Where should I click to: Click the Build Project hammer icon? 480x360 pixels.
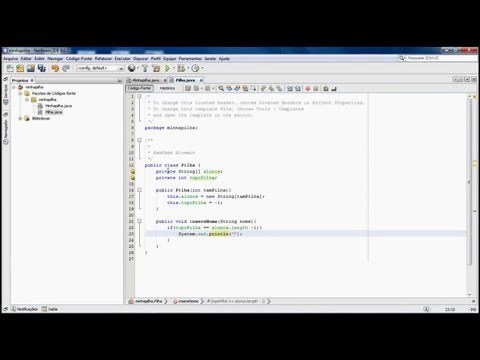[x=145, y=68]
